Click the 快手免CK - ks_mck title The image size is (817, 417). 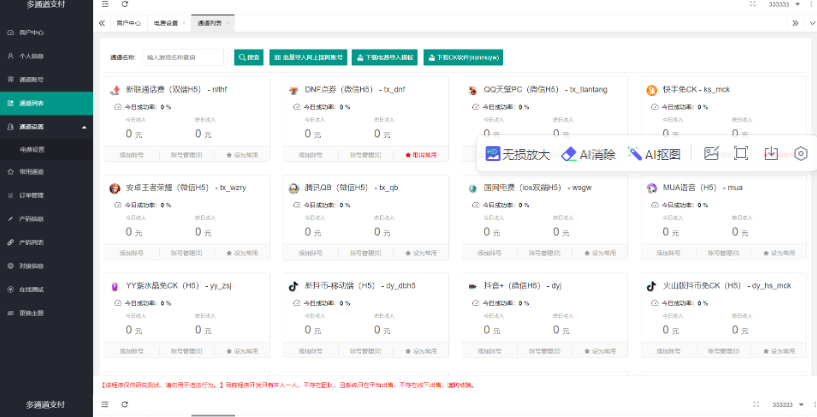point(696,90)
